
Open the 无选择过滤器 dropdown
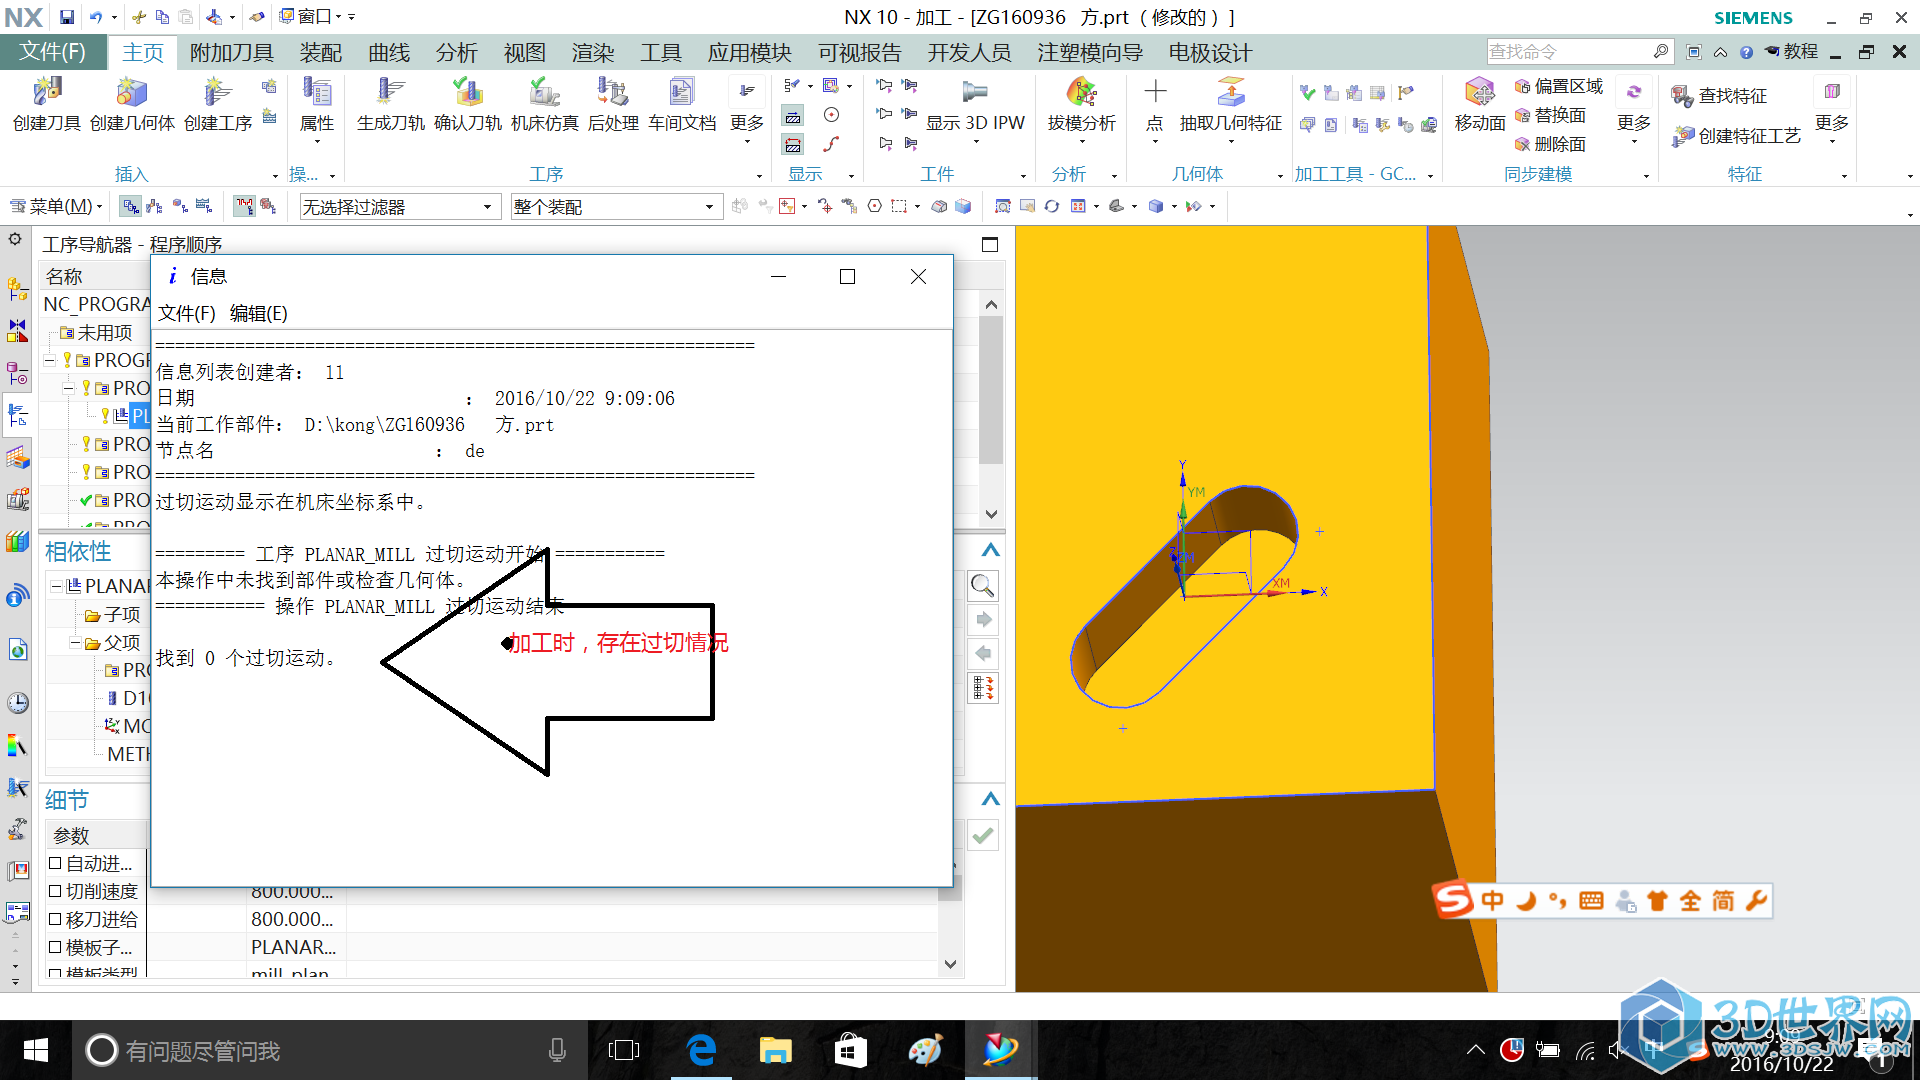399,207
